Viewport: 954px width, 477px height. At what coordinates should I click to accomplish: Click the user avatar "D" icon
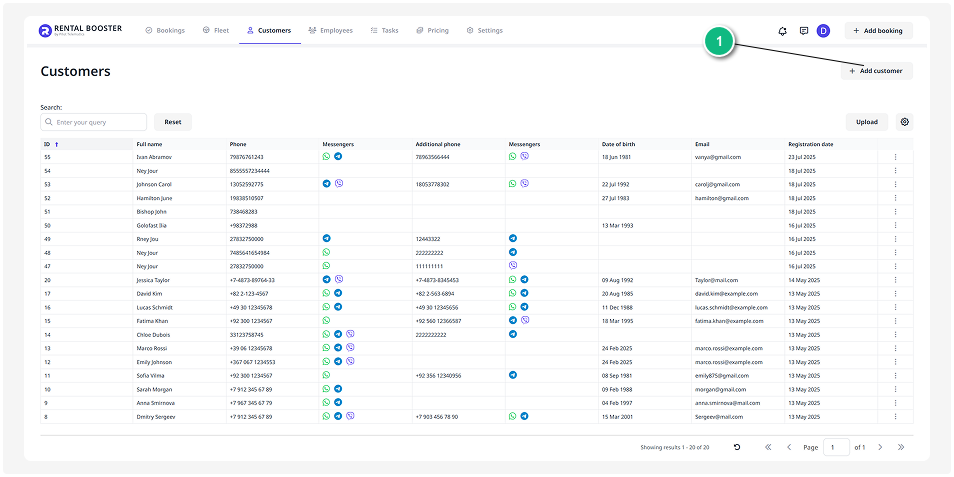tap(823, 31)
